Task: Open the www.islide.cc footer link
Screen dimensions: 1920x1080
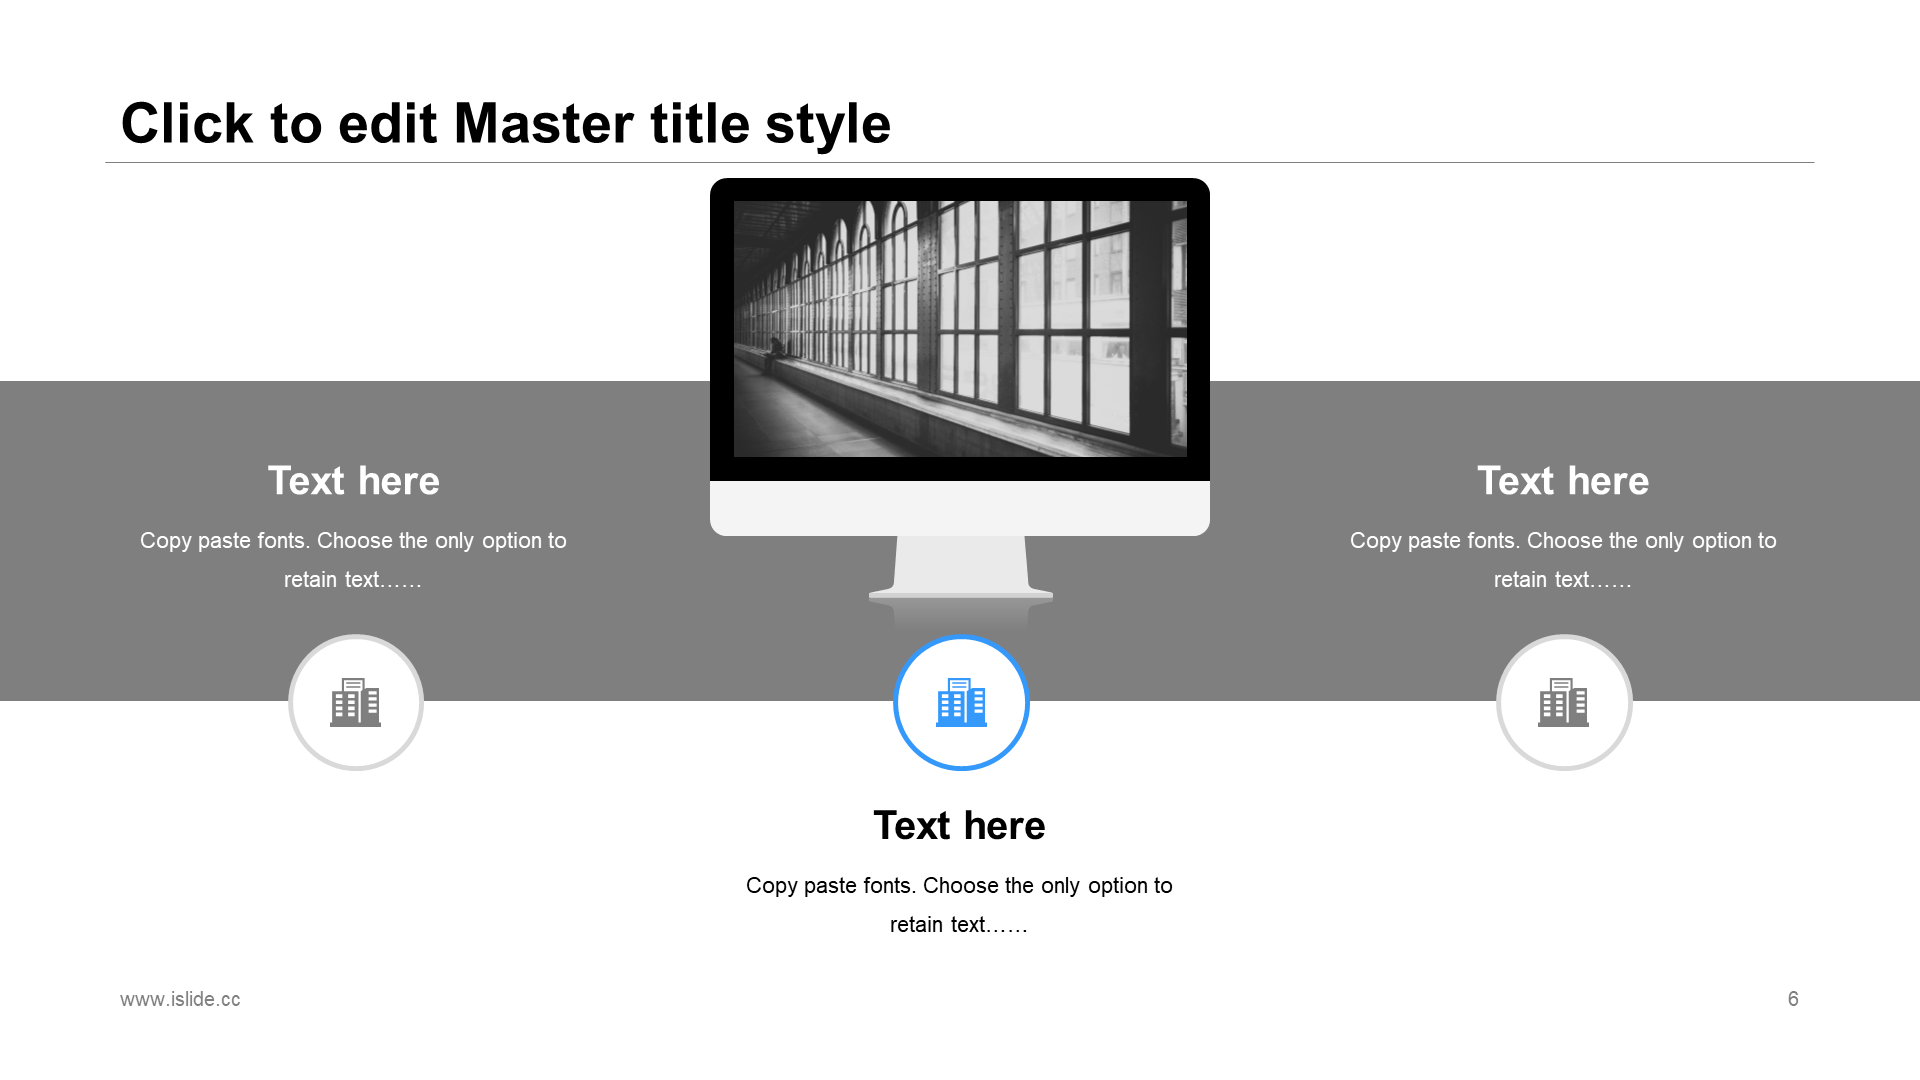Action: pos(180,999)
